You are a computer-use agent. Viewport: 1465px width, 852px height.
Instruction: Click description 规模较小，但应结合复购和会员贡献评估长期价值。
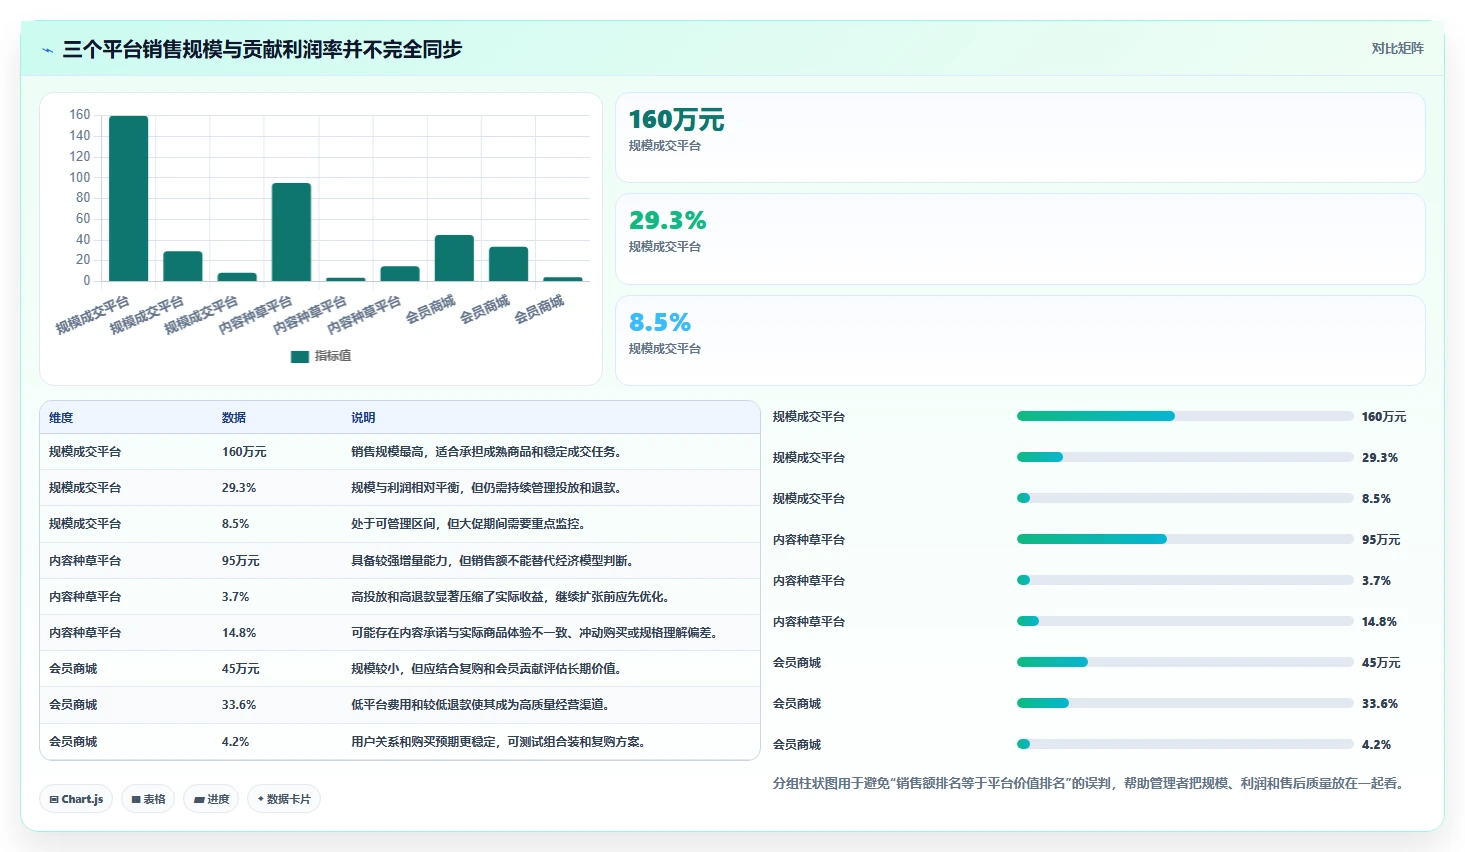pyautogui.click(x=488, y=669)
